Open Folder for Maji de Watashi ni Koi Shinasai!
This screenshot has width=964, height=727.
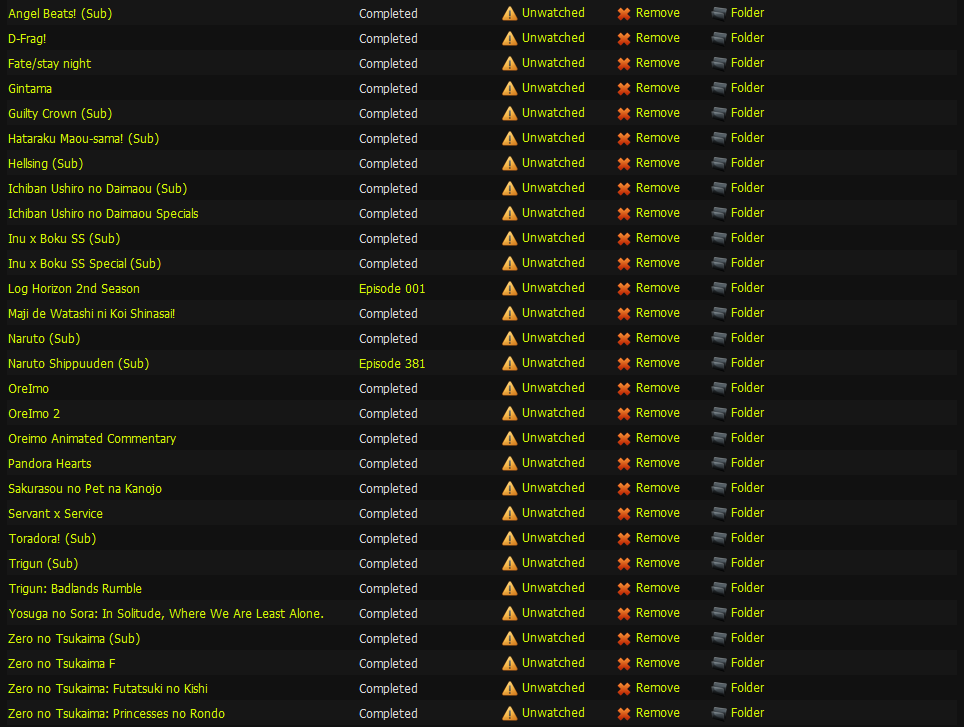747,312
